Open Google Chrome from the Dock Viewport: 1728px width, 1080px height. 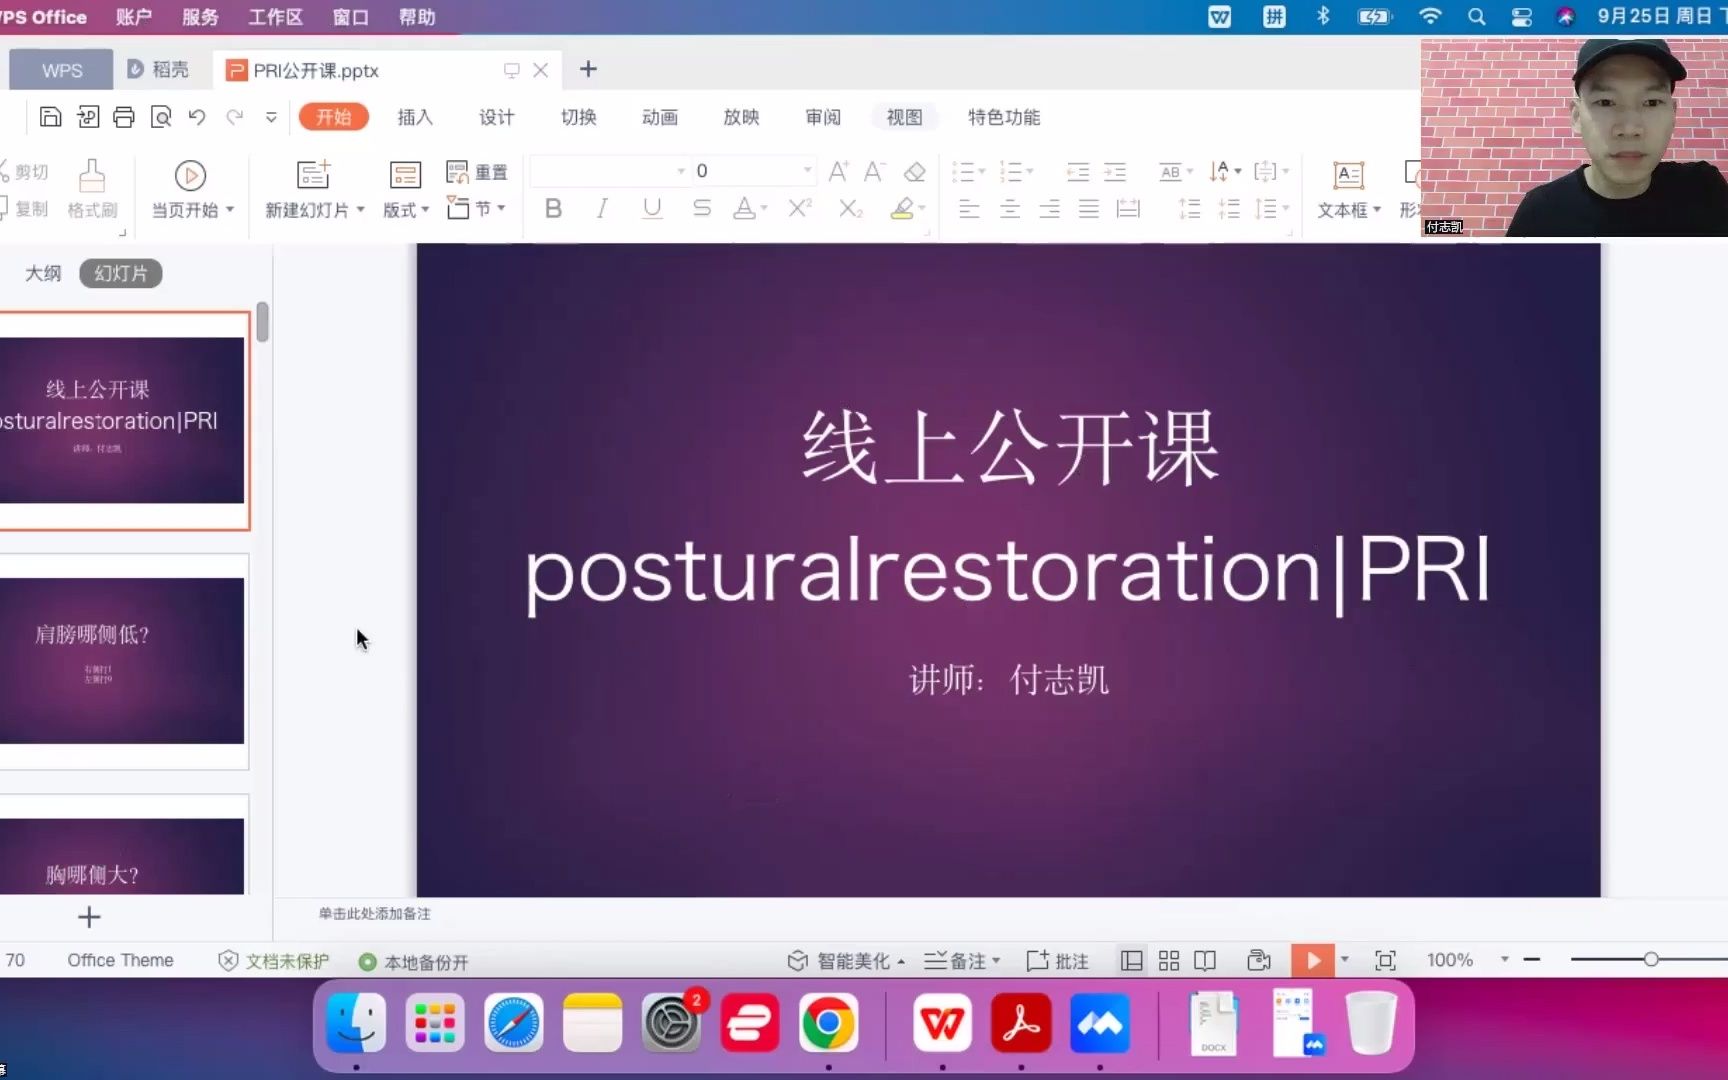[828, 1023]
